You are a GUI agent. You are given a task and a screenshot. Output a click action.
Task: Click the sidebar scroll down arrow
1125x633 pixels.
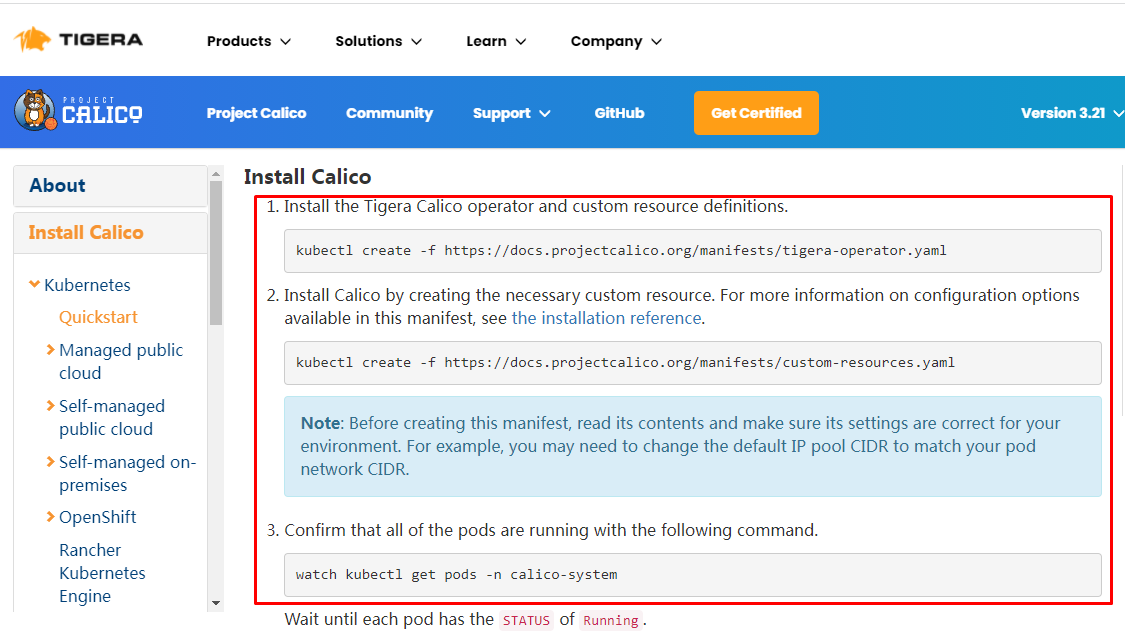[216, 603]
